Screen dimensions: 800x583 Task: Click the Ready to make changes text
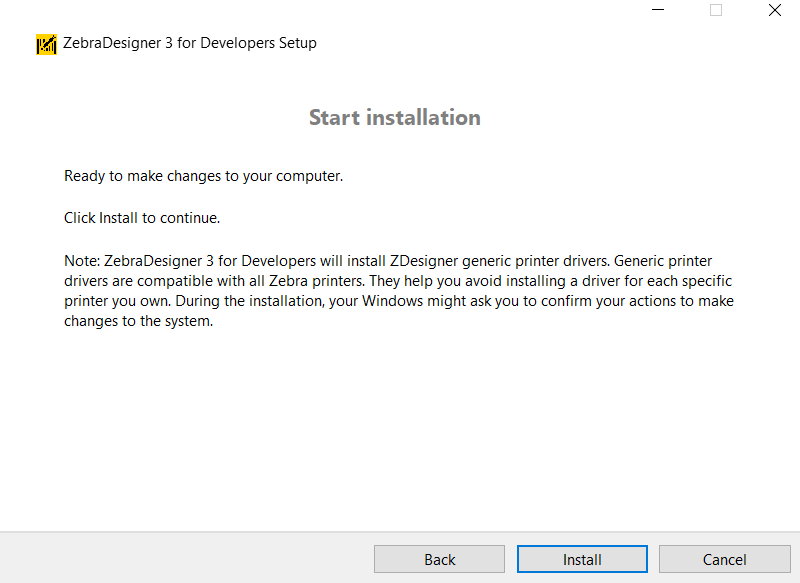[x=203, y=176]
